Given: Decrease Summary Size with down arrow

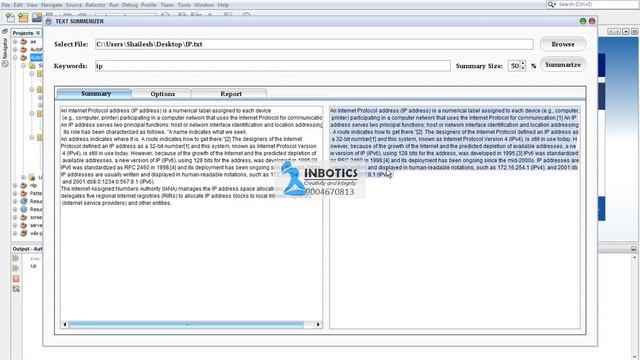Looking at the screenshot, I should [x=523, y=68].
